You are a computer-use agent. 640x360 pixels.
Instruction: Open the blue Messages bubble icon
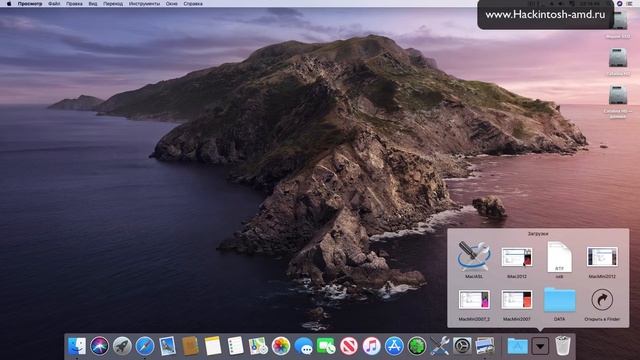[x=303, y=346]
